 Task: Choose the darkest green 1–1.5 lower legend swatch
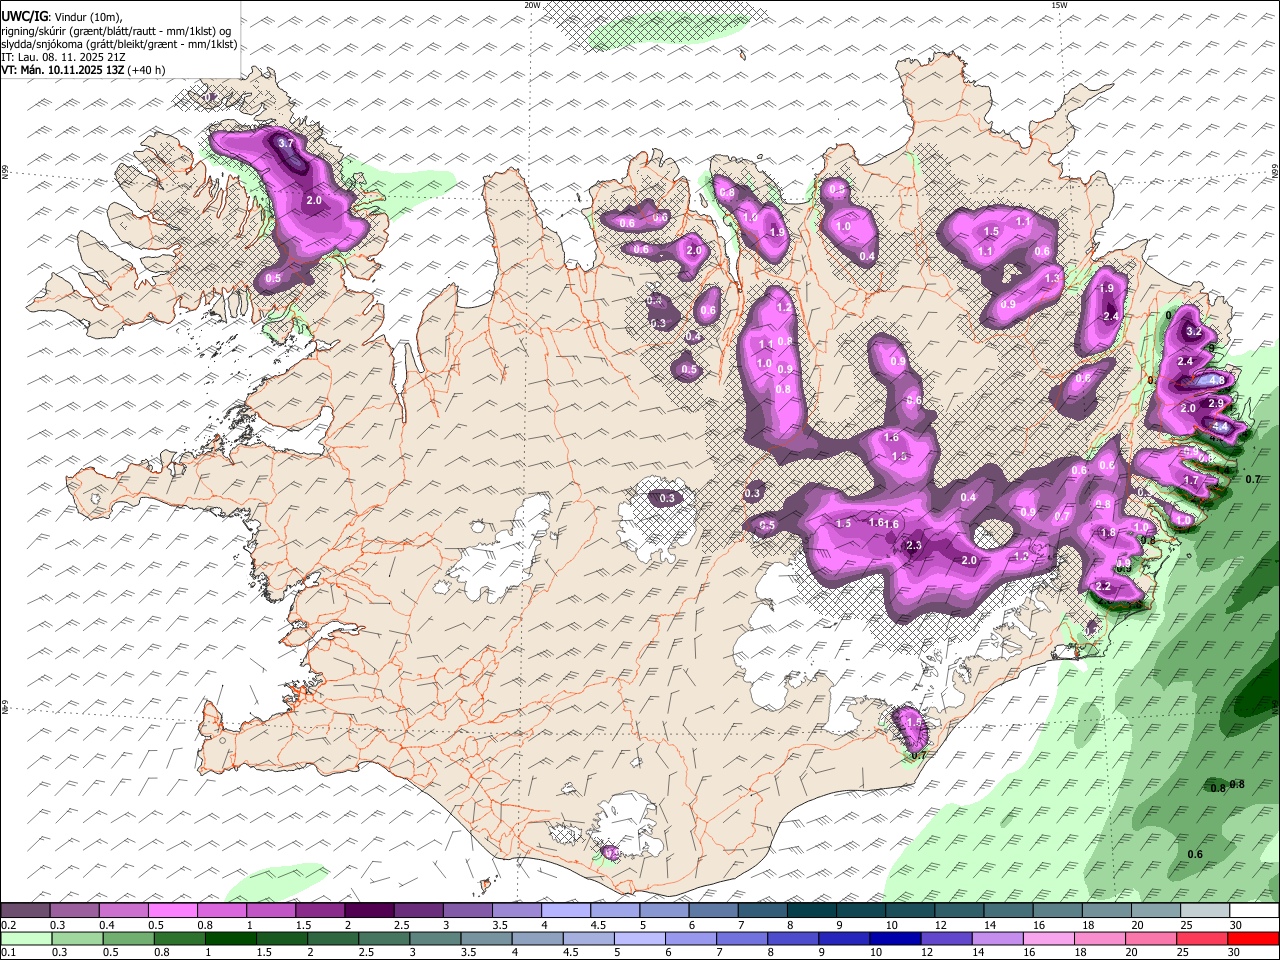230,939
